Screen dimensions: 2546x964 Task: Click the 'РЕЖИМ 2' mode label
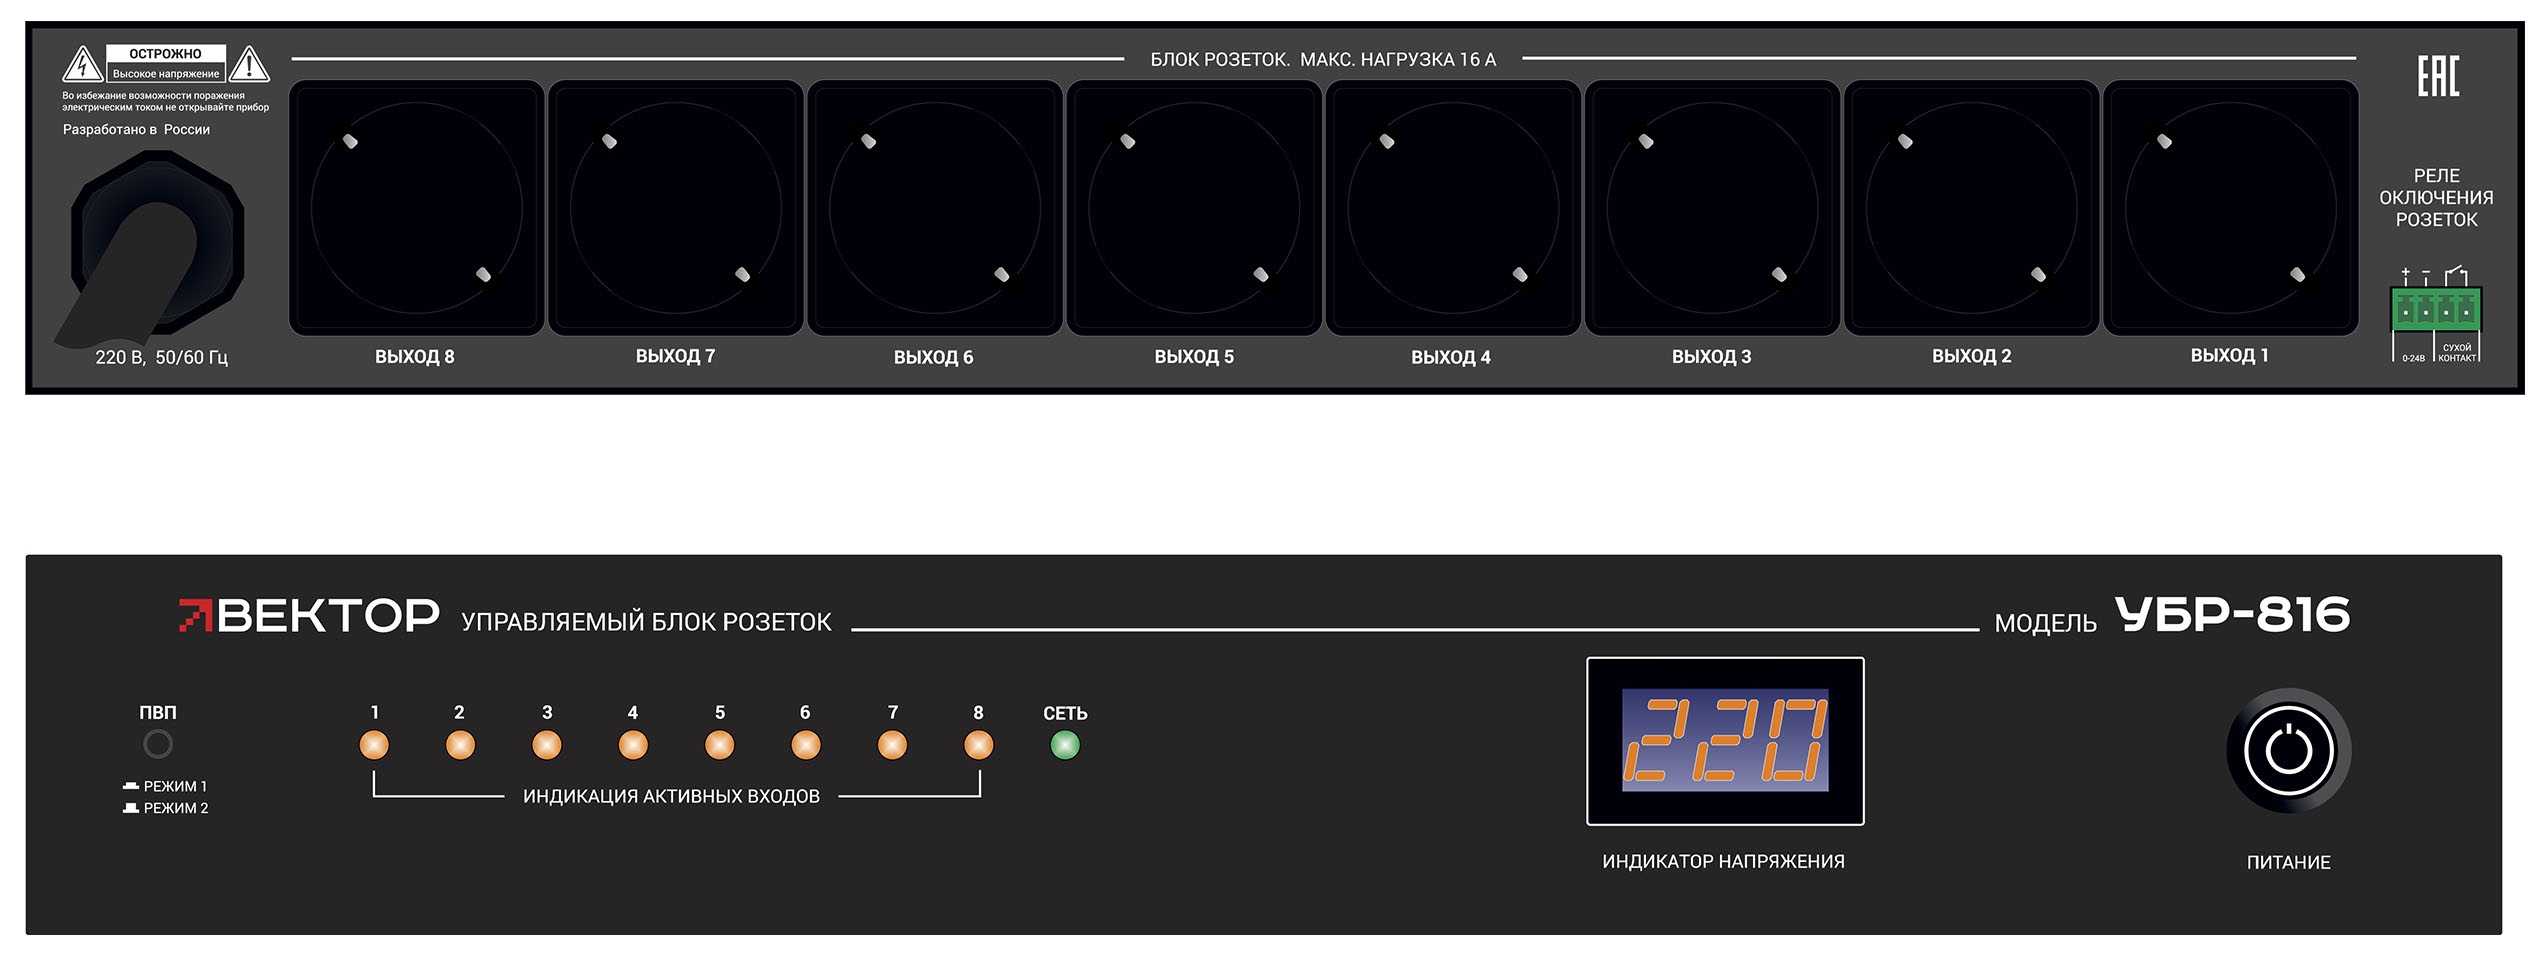[x=176, y=809]
